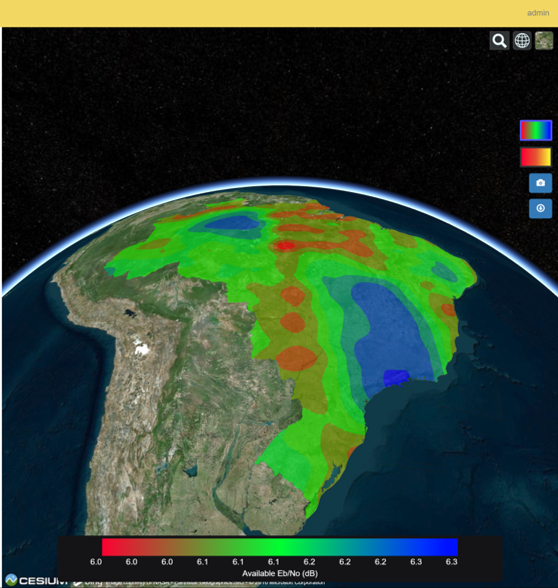The image size is (558, 588).
Task: Click the Eb/No color gradient legend bar
Action: pos(280,547)
